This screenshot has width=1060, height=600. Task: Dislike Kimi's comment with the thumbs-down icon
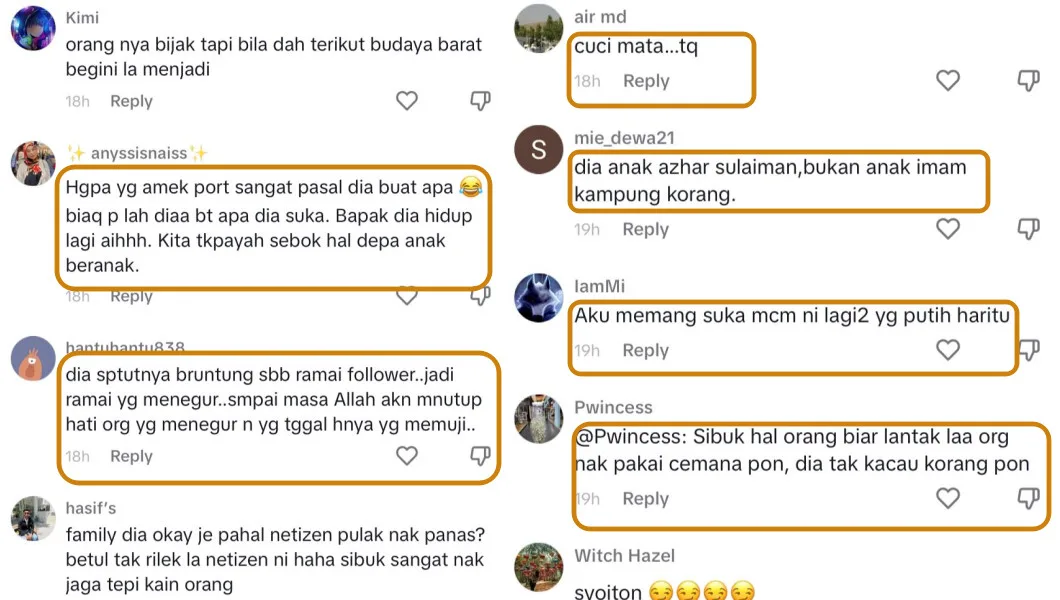pyautogui.click(x=480, y=101)
